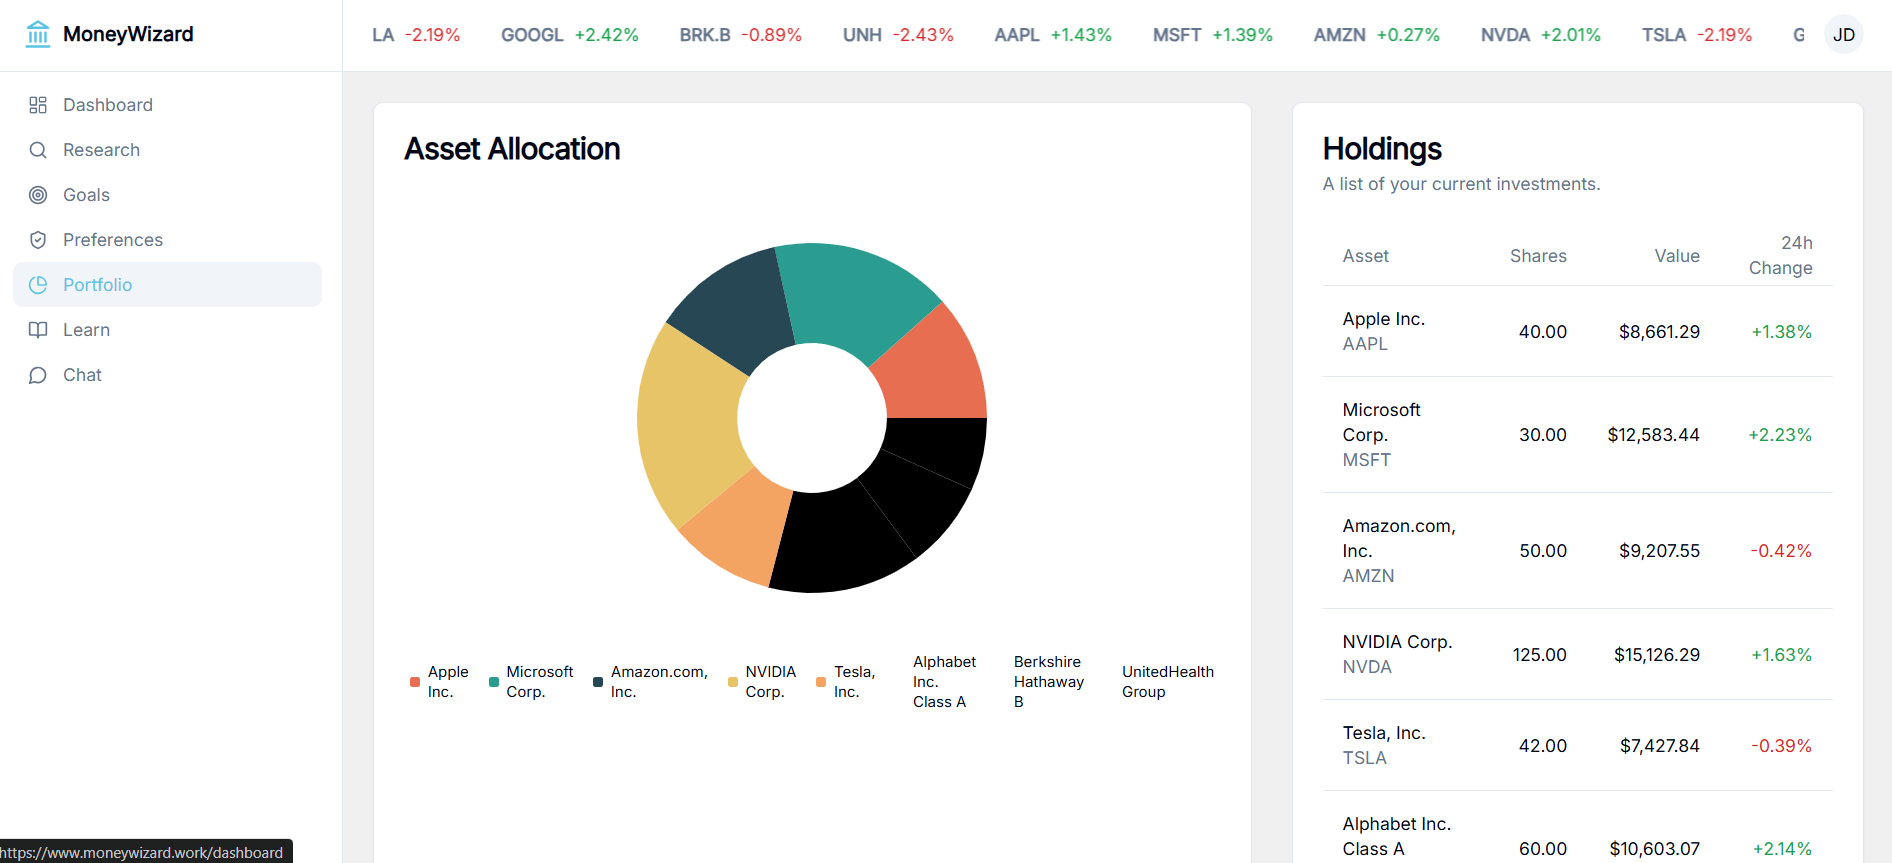Click the BRK.B ticker entry
The image size is (1892, 863).
click(740, 35)
